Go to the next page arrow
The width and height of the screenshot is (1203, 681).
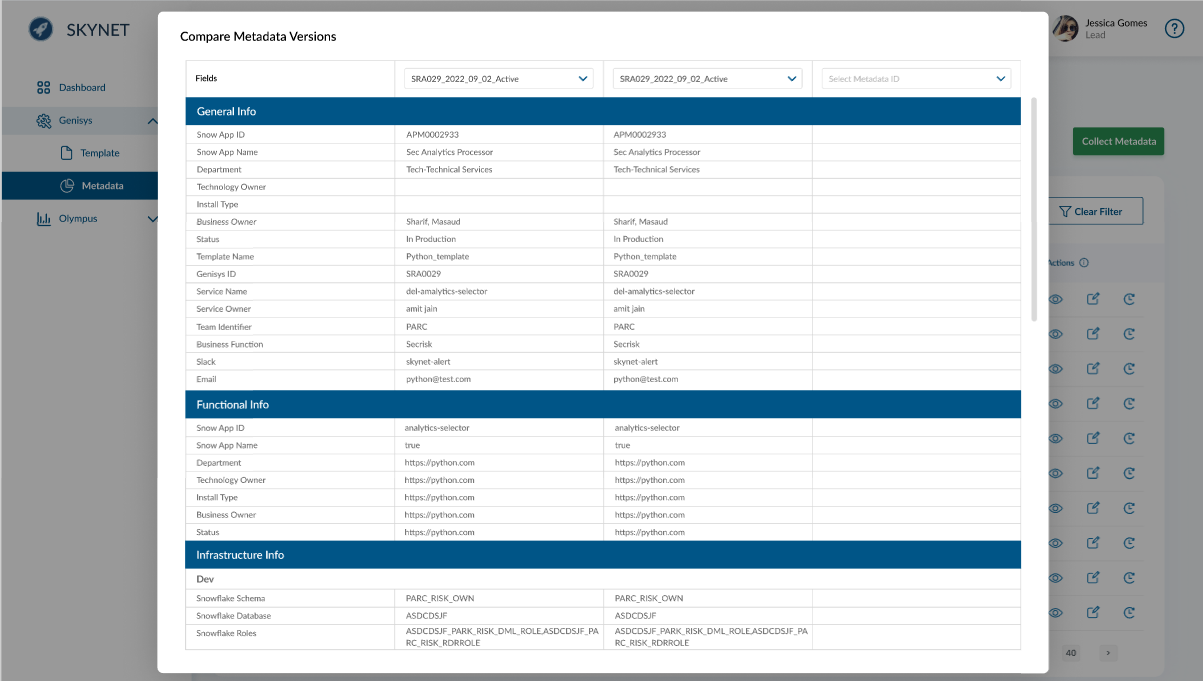click(x=1108, y=653)
